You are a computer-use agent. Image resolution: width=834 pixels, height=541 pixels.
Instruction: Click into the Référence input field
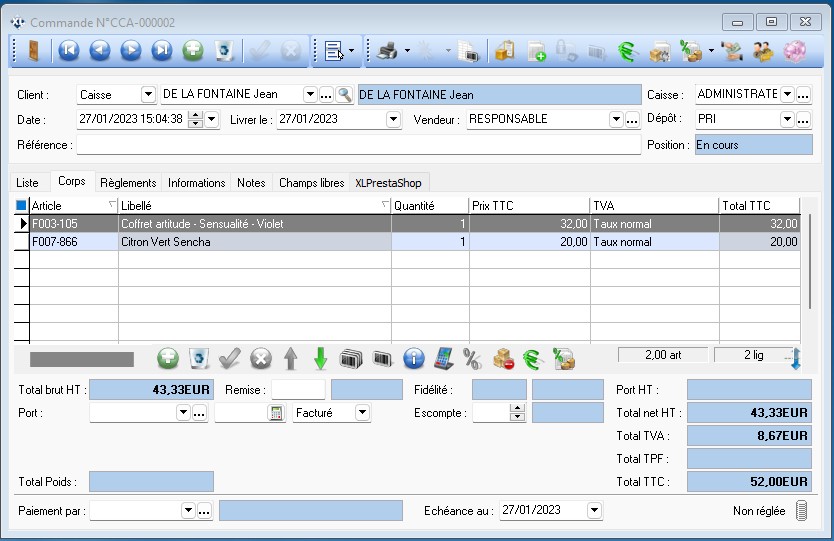tap(358, 145)
